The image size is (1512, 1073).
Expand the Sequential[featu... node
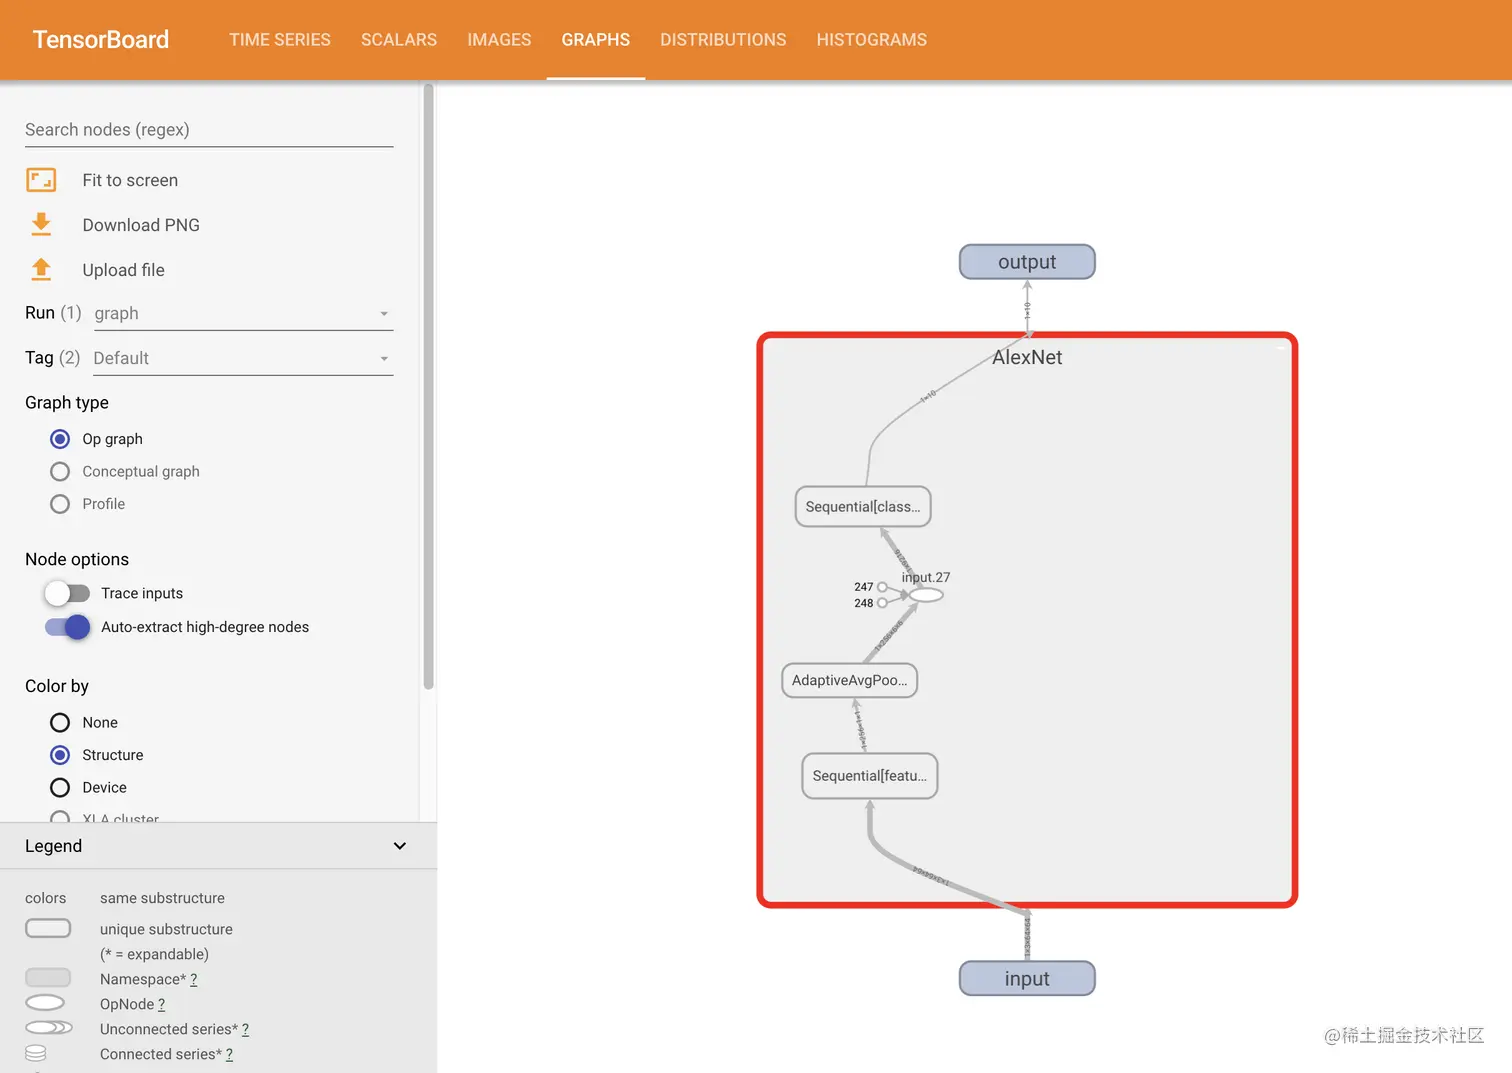[870, 776]
